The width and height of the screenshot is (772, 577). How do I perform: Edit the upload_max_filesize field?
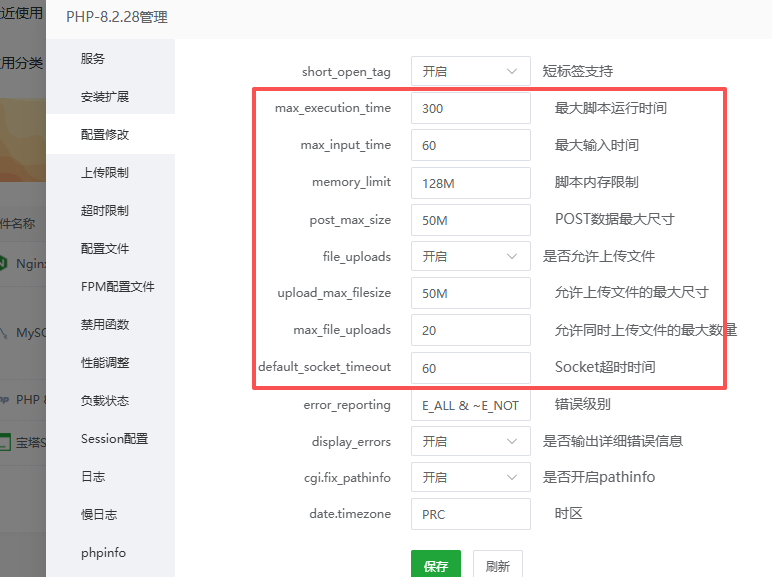point(471,293)
